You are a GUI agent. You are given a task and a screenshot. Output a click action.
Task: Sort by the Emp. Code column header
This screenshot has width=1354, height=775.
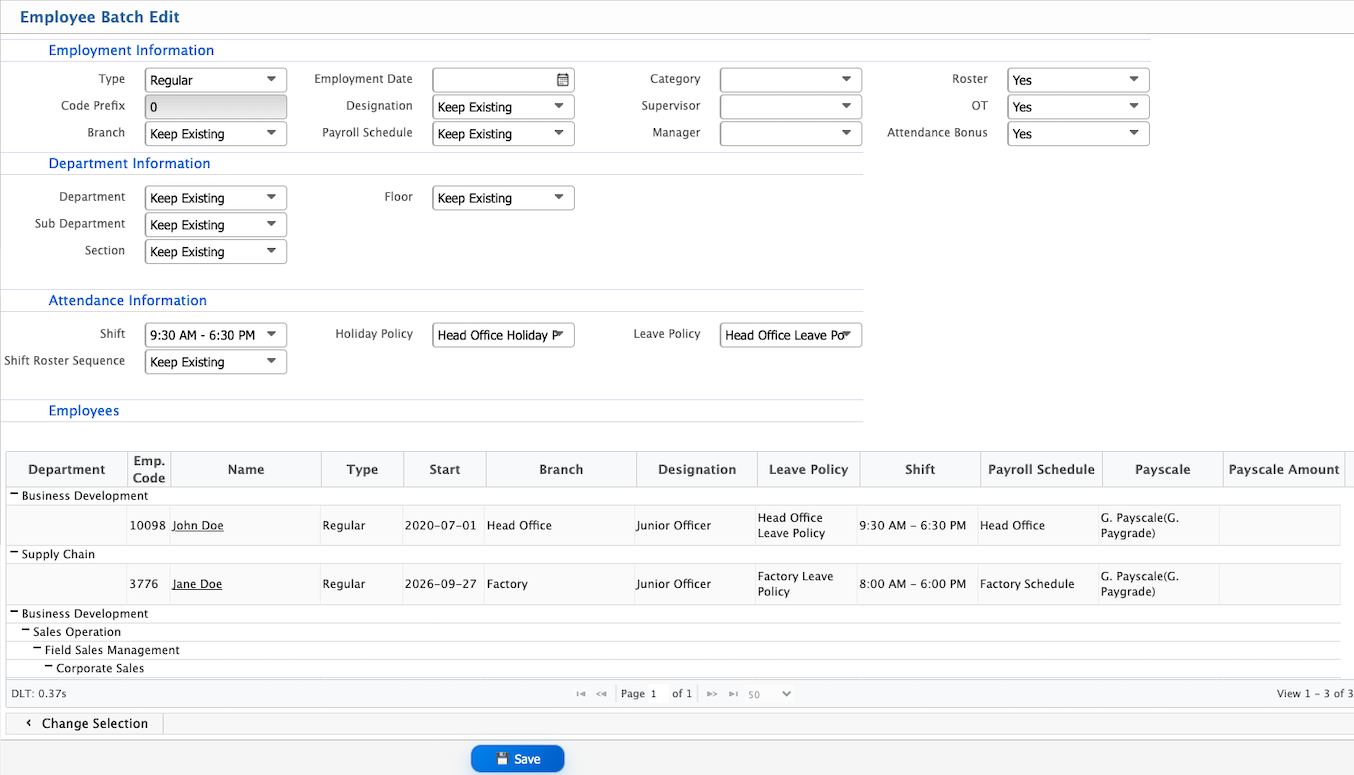(149, 469)
